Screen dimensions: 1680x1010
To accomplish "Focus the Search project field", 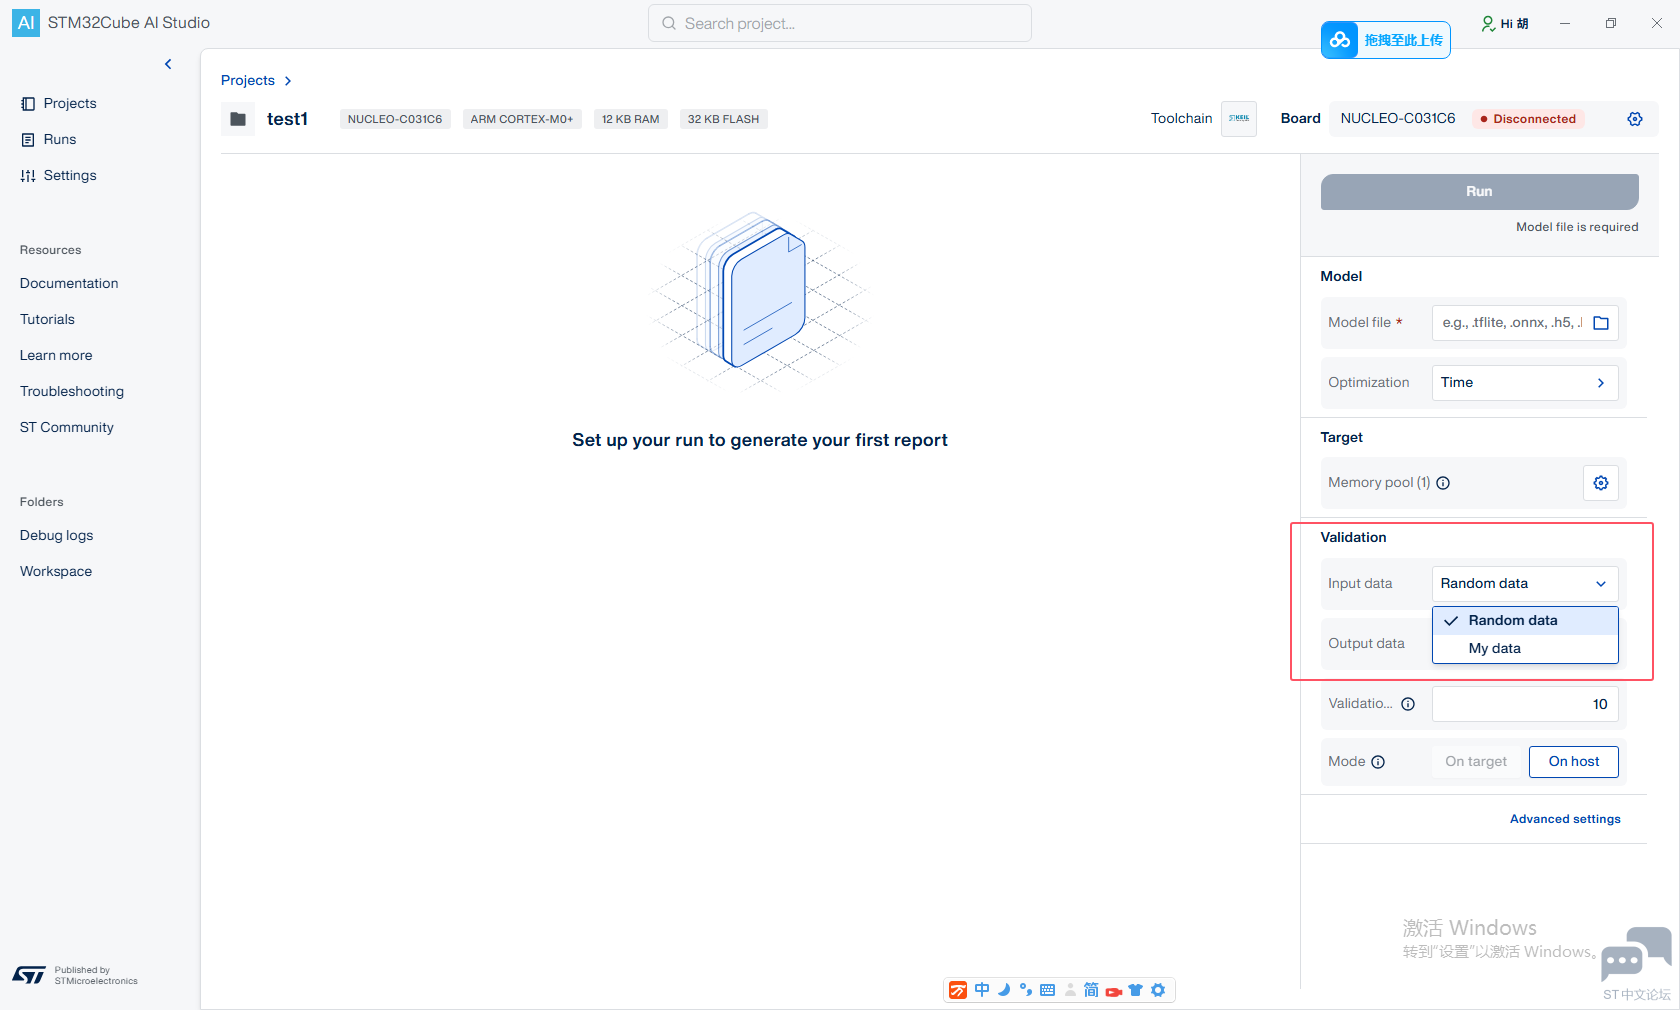I will click(x=840, y=23).
